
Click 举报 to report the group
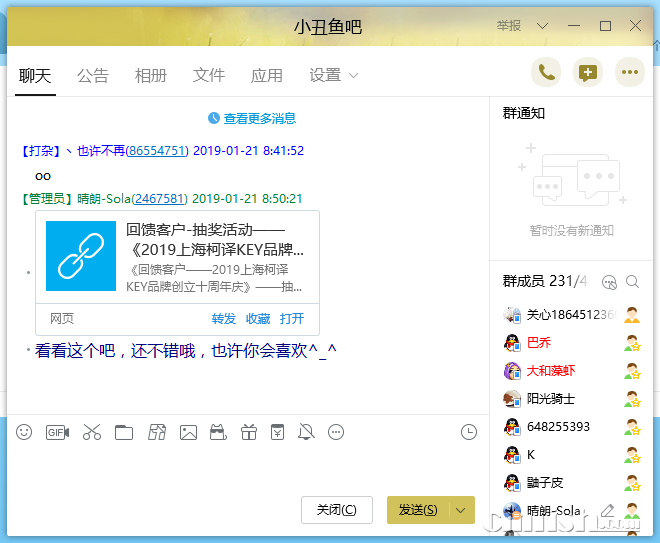coord(509,26)
